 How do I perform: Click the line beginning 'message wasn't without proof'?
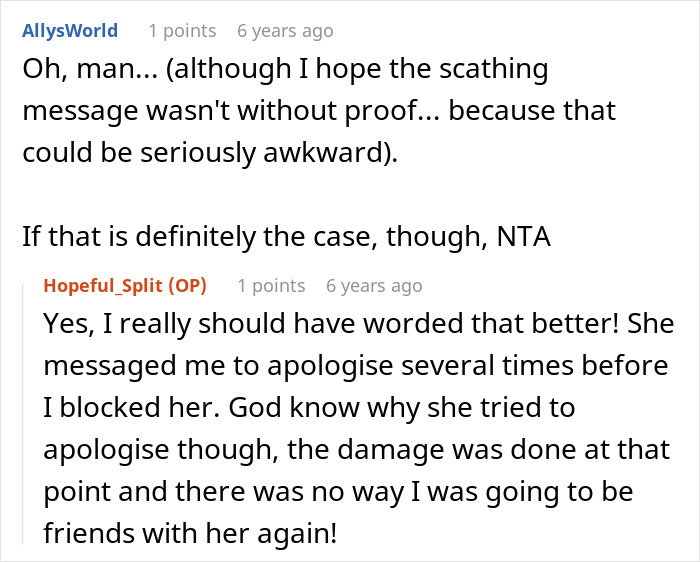(319, 111)
